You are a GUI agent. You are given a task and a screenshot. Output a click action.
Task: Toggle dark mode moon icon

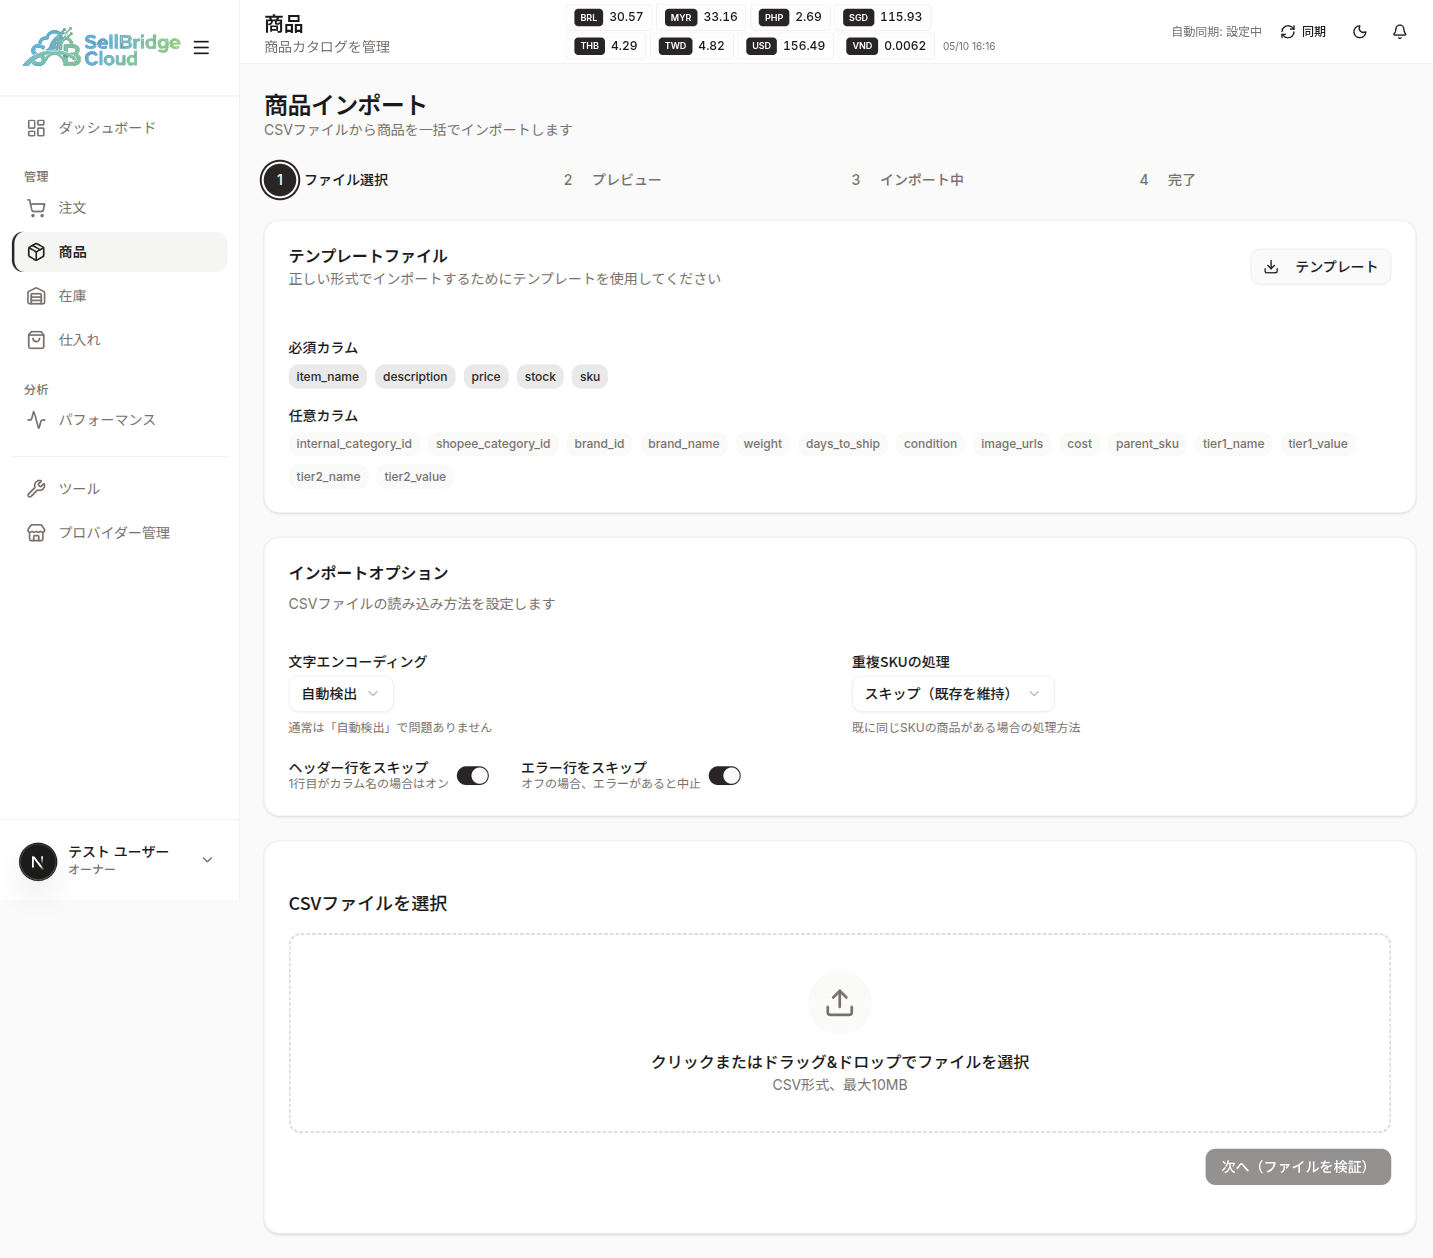click(x=1360, y=32)
